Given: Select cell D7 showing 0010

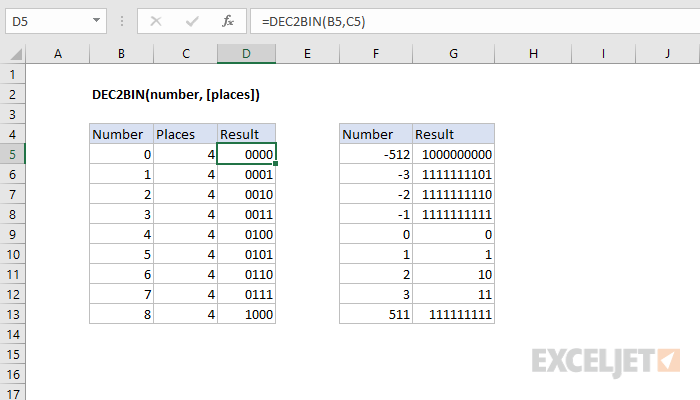Looking at the screenshot, I should [x=246, y=194].
